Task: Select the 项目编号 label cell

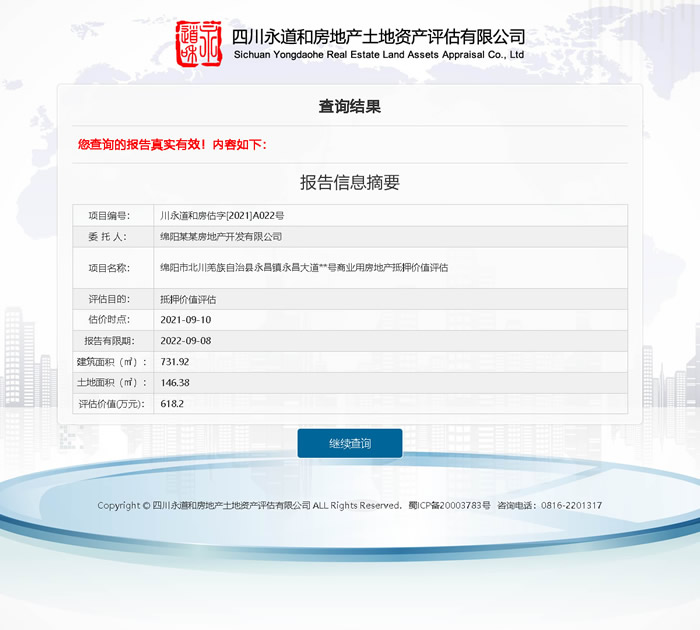Action: [113, 216]
